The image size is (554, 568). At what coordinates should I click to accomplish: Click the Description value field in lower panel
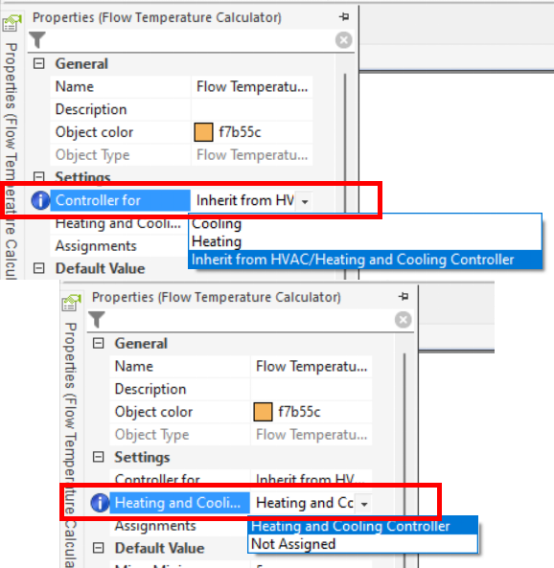coord(311,389)
